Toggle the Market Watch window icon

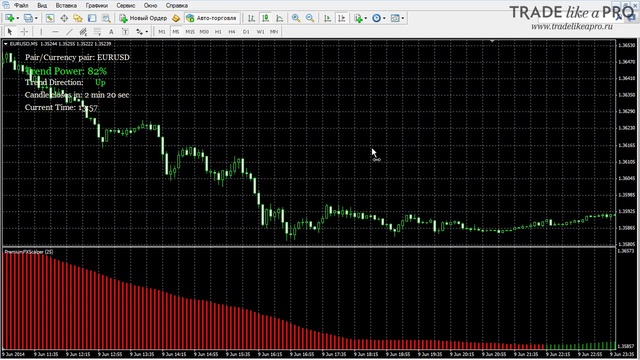(50, 18)
